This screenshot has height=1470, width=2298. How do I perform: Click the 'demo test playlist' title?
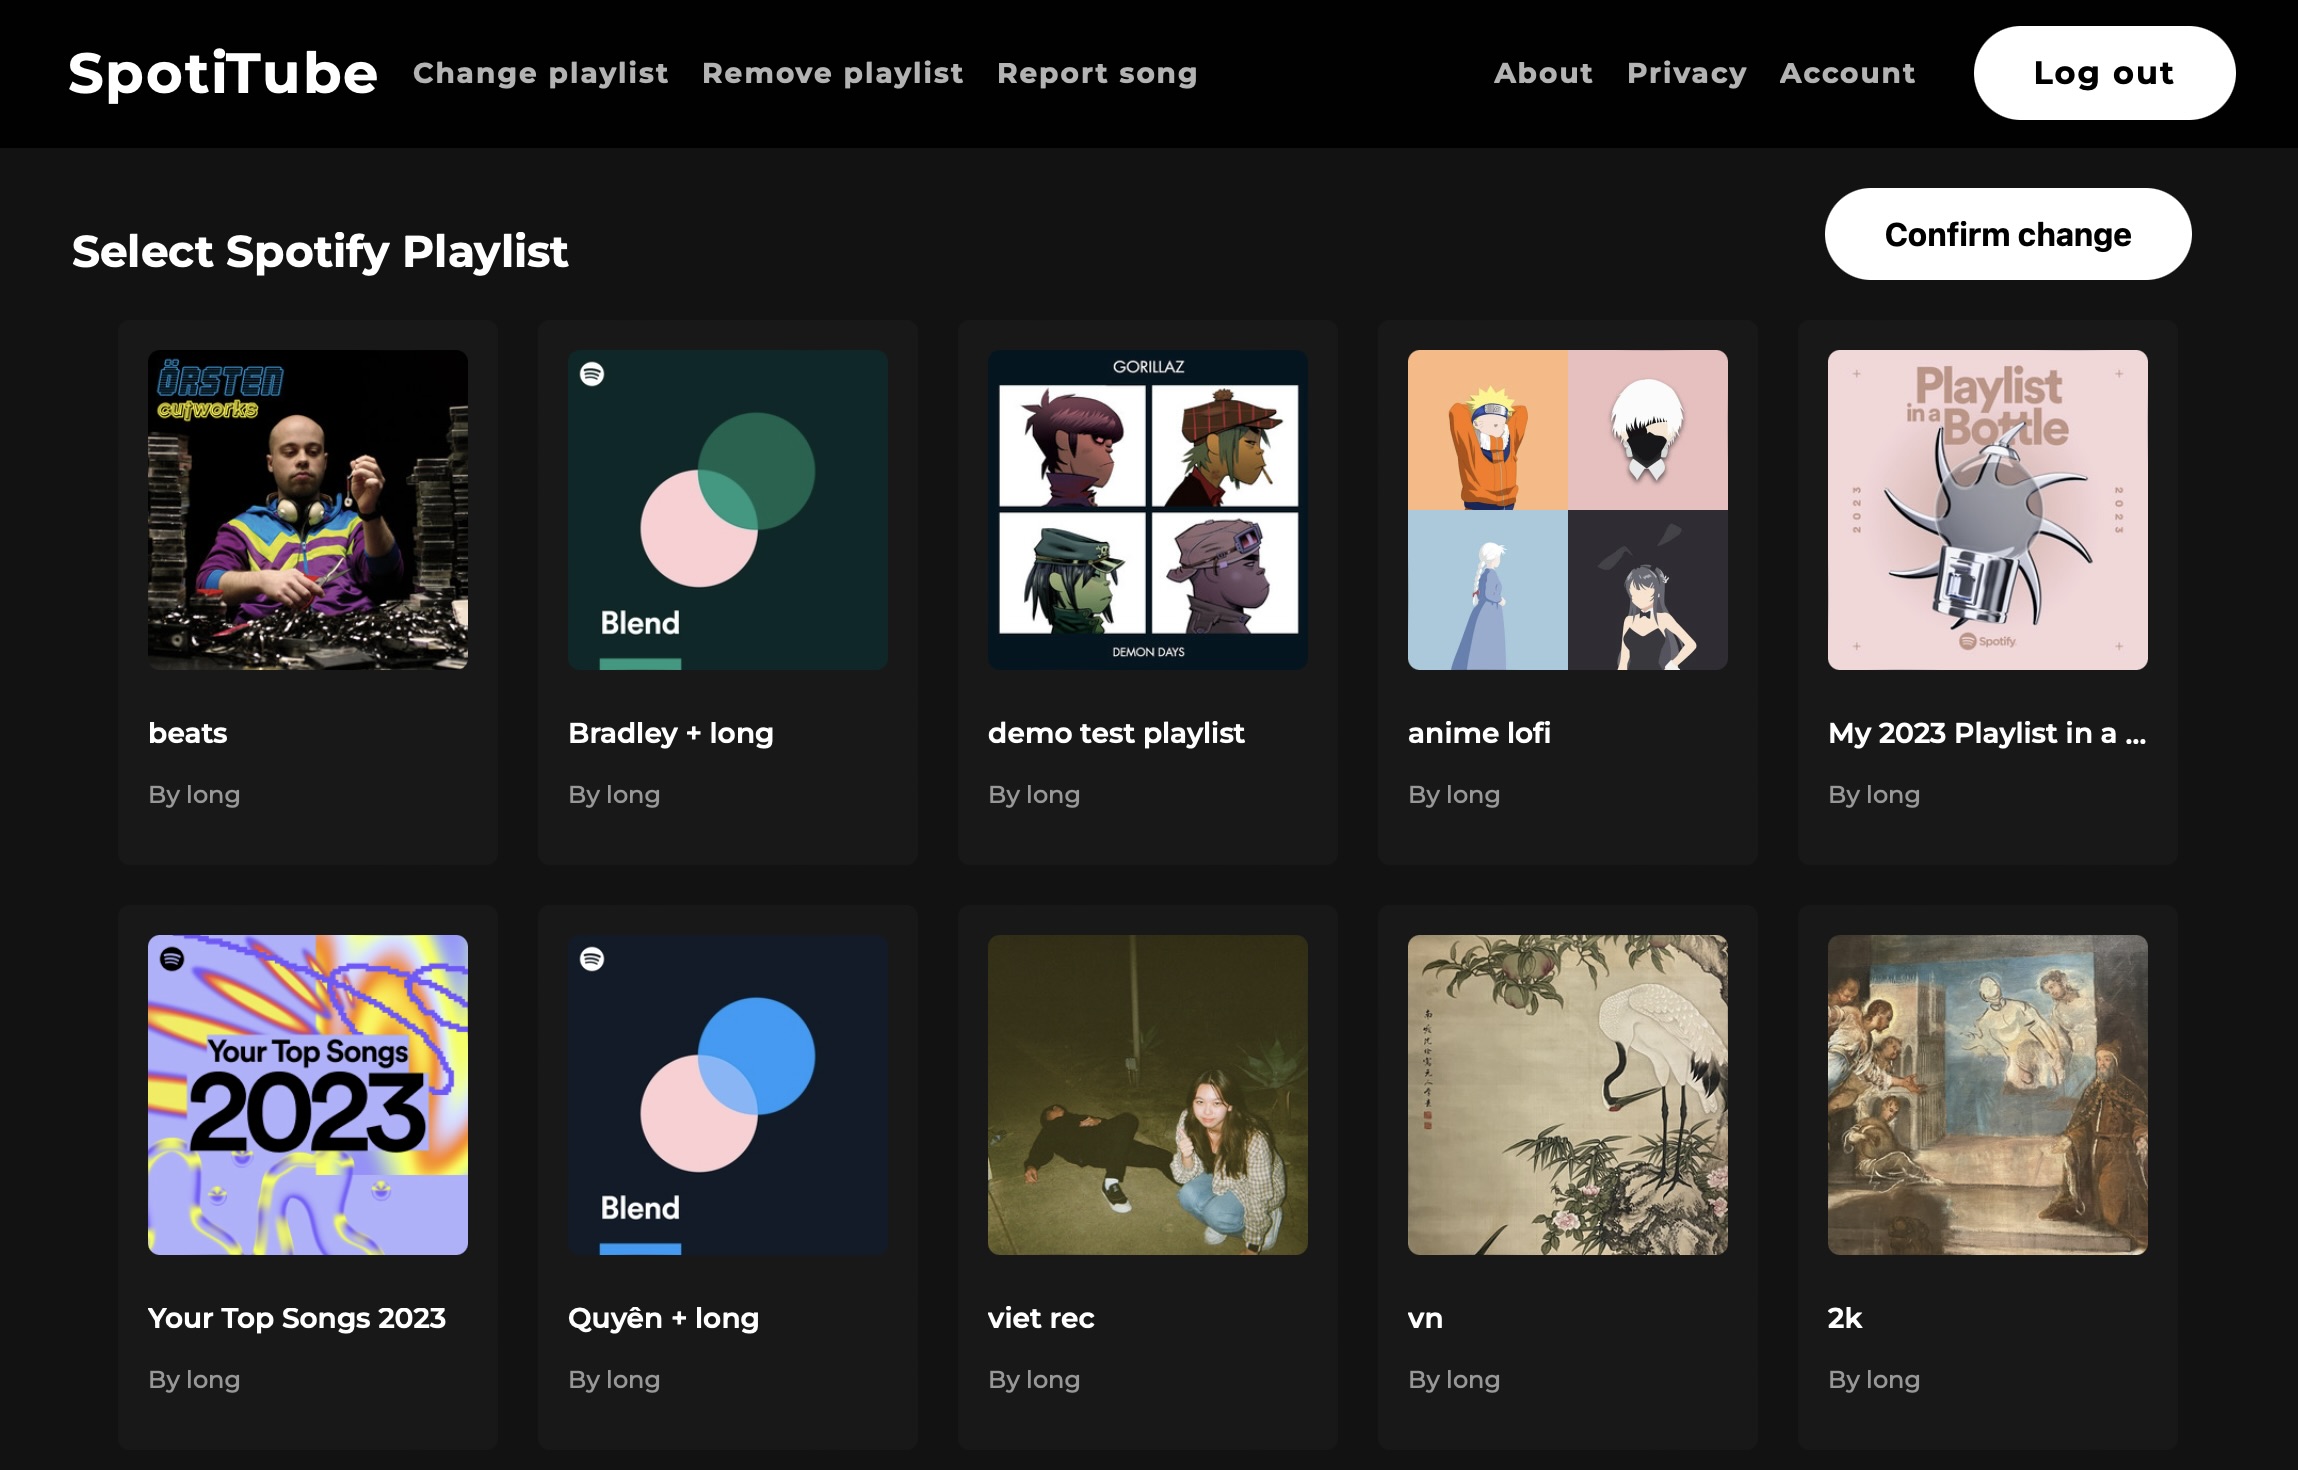click(1116, 733)
